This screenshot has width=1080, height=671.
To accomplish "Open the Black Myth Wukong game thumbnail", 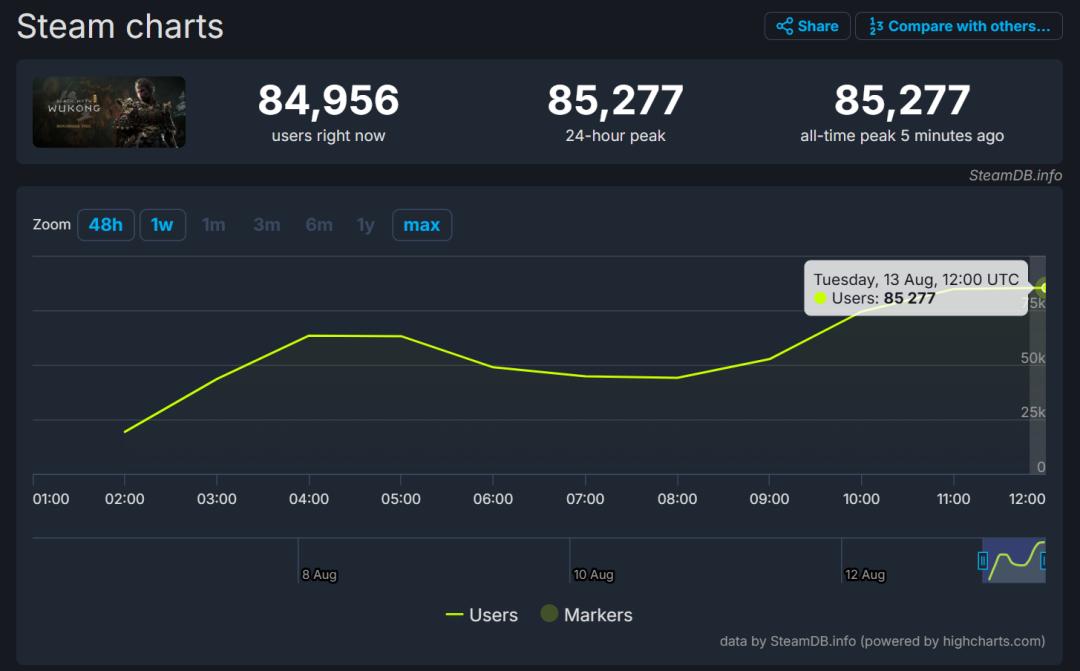I will (x=109, y=112).
